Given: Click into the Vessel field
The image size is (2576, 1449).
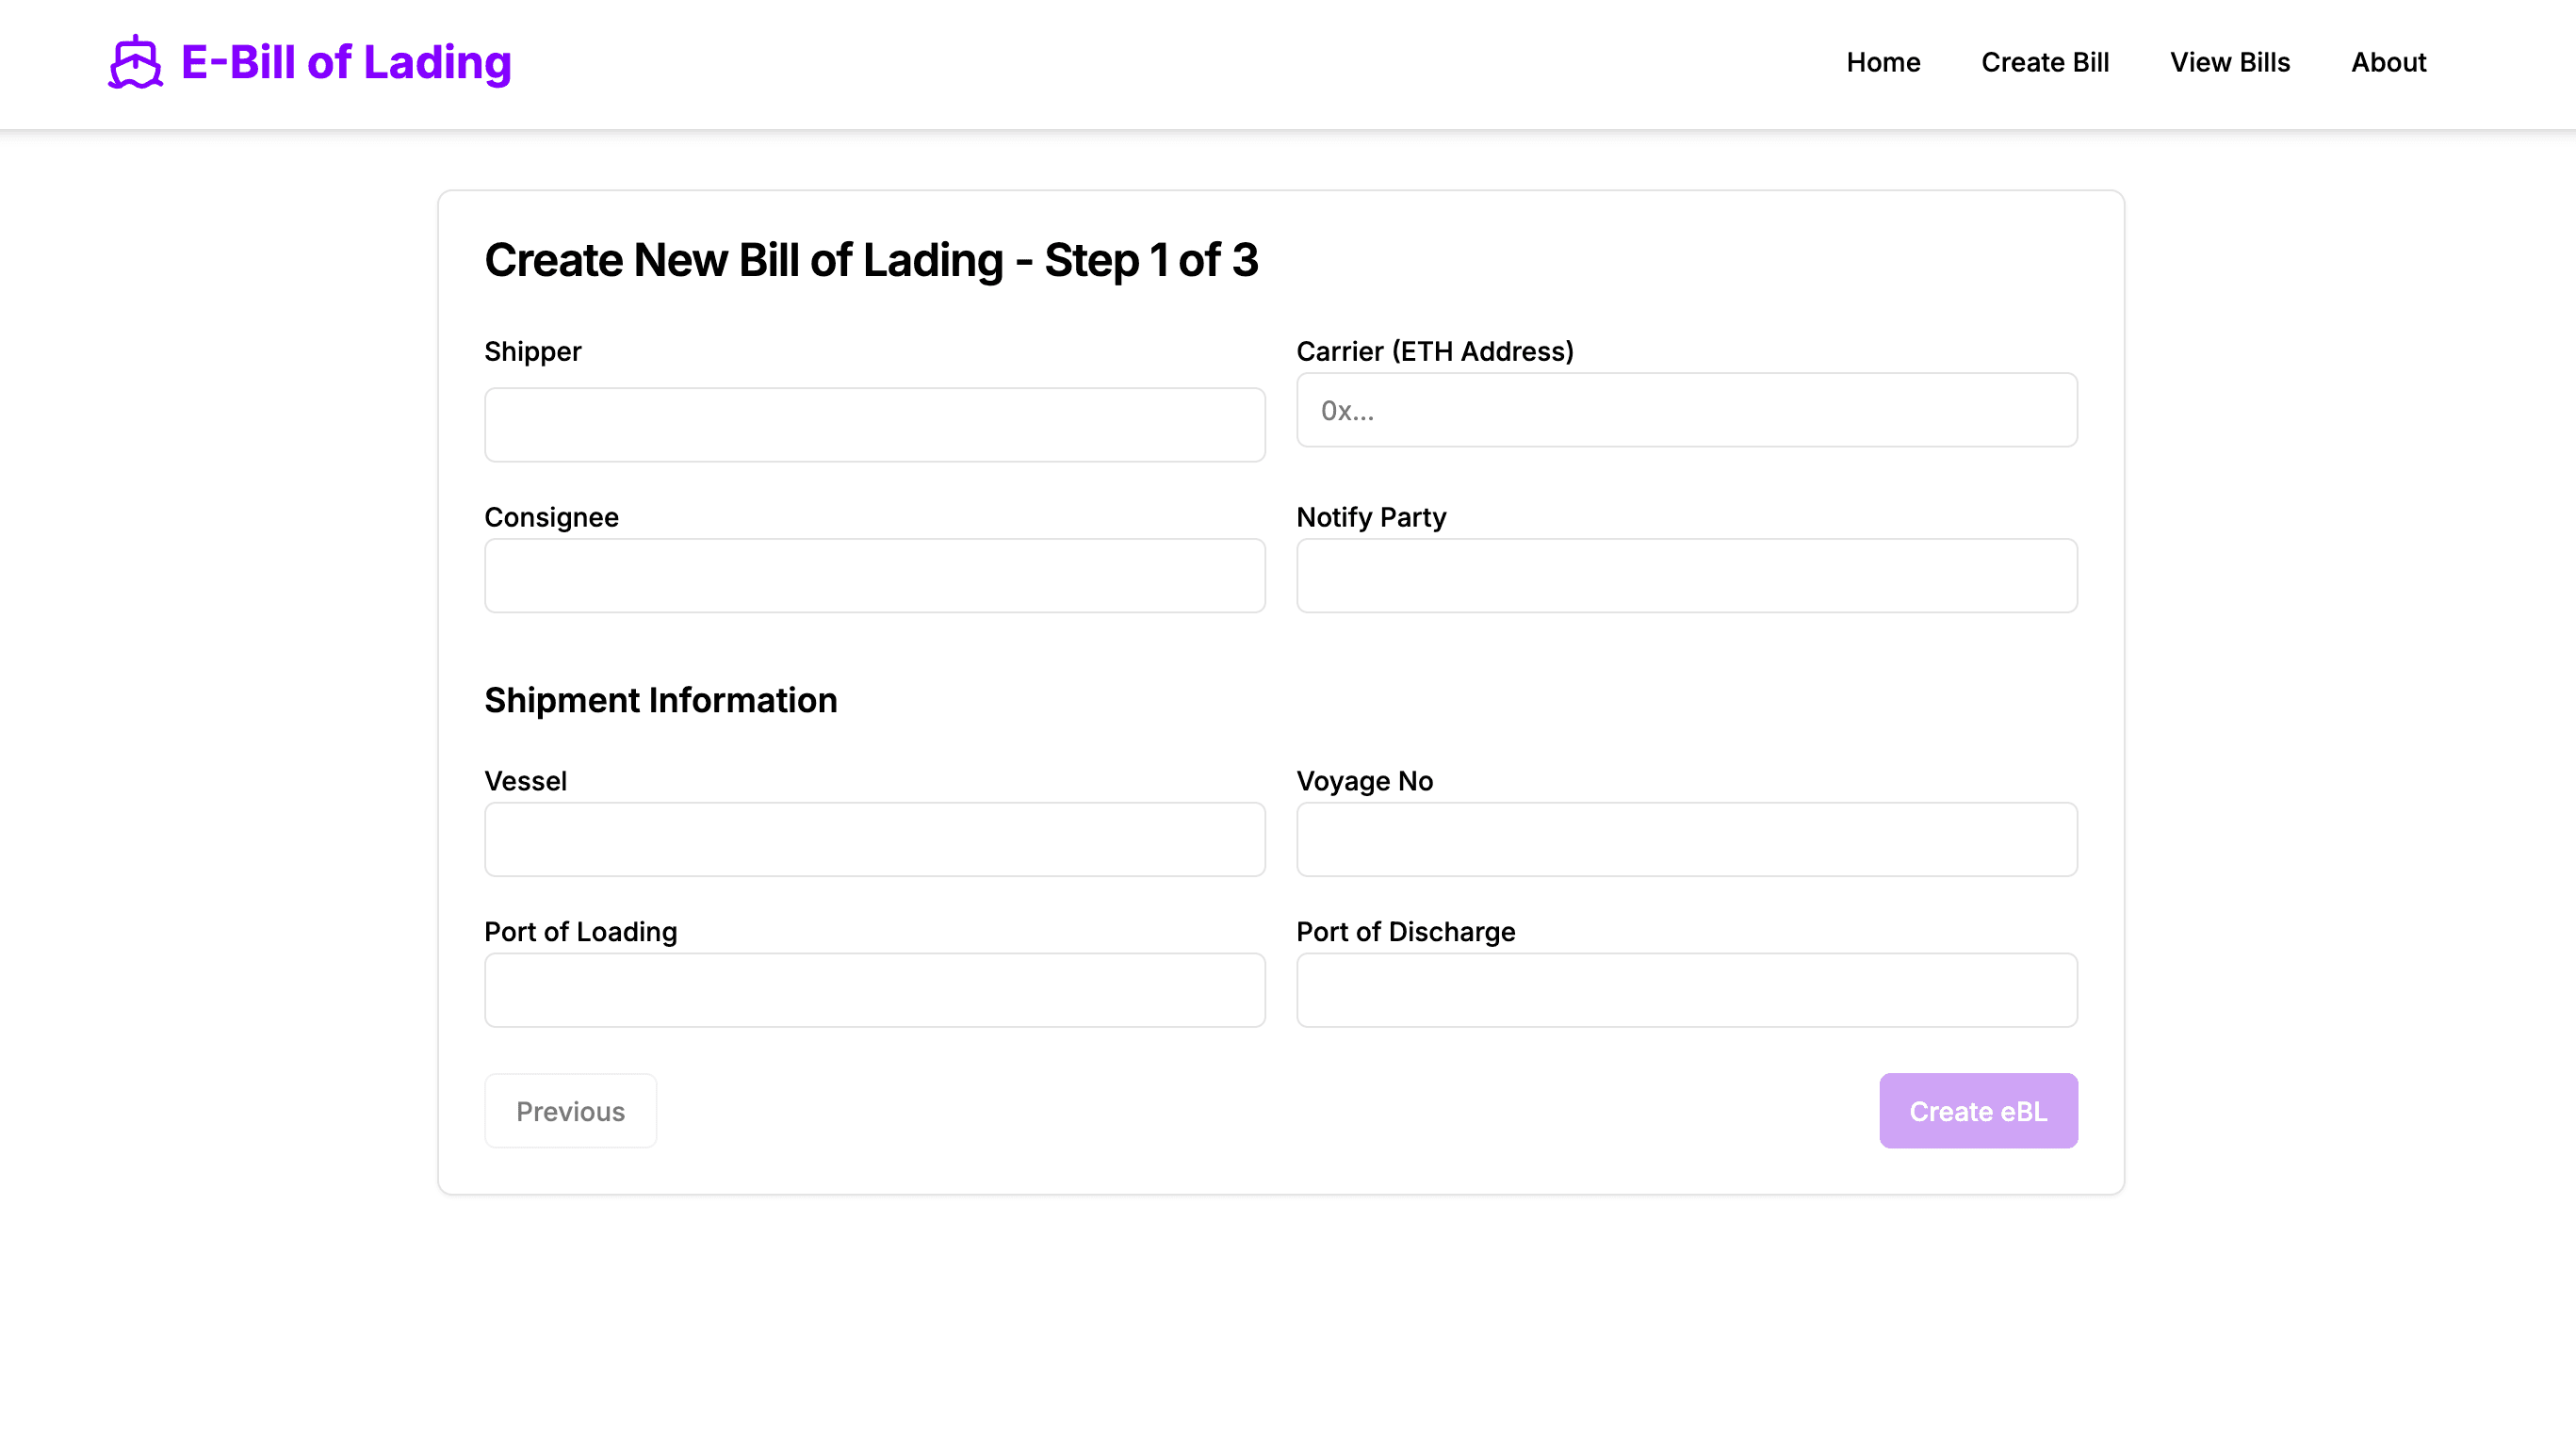Looking at the screenshot, I should 875,840.
